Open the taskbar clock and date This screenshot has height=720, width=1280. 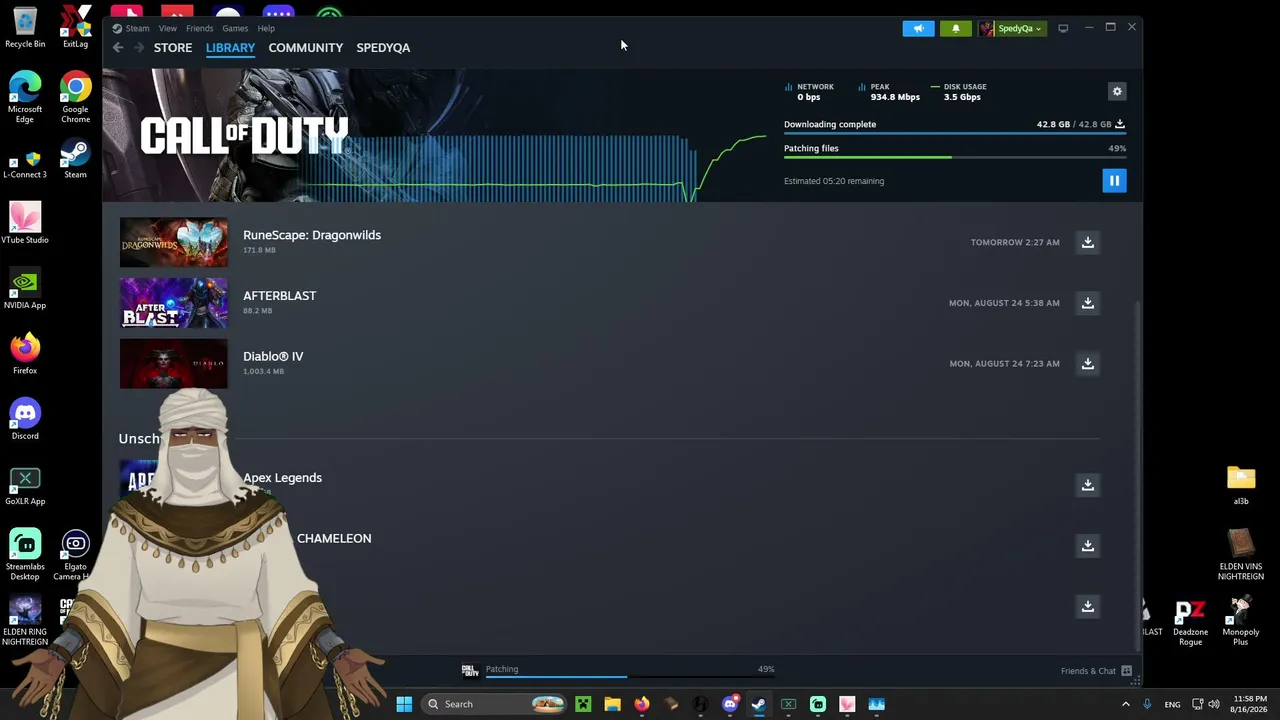[x=1250, y=704]
